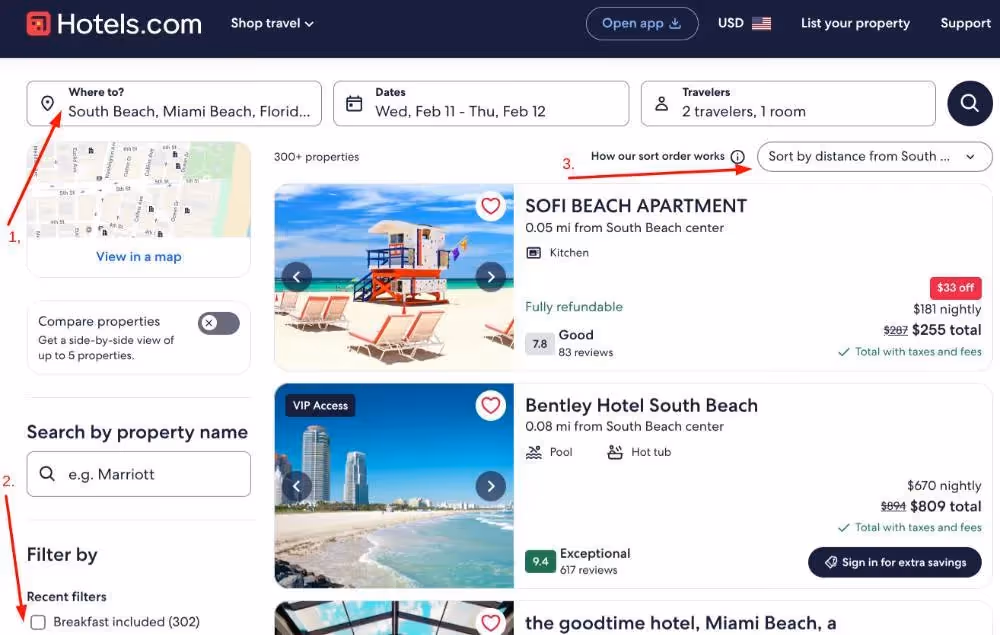Click $670 nightly price text
1000x635 pixels.
(x=944, y=486)
